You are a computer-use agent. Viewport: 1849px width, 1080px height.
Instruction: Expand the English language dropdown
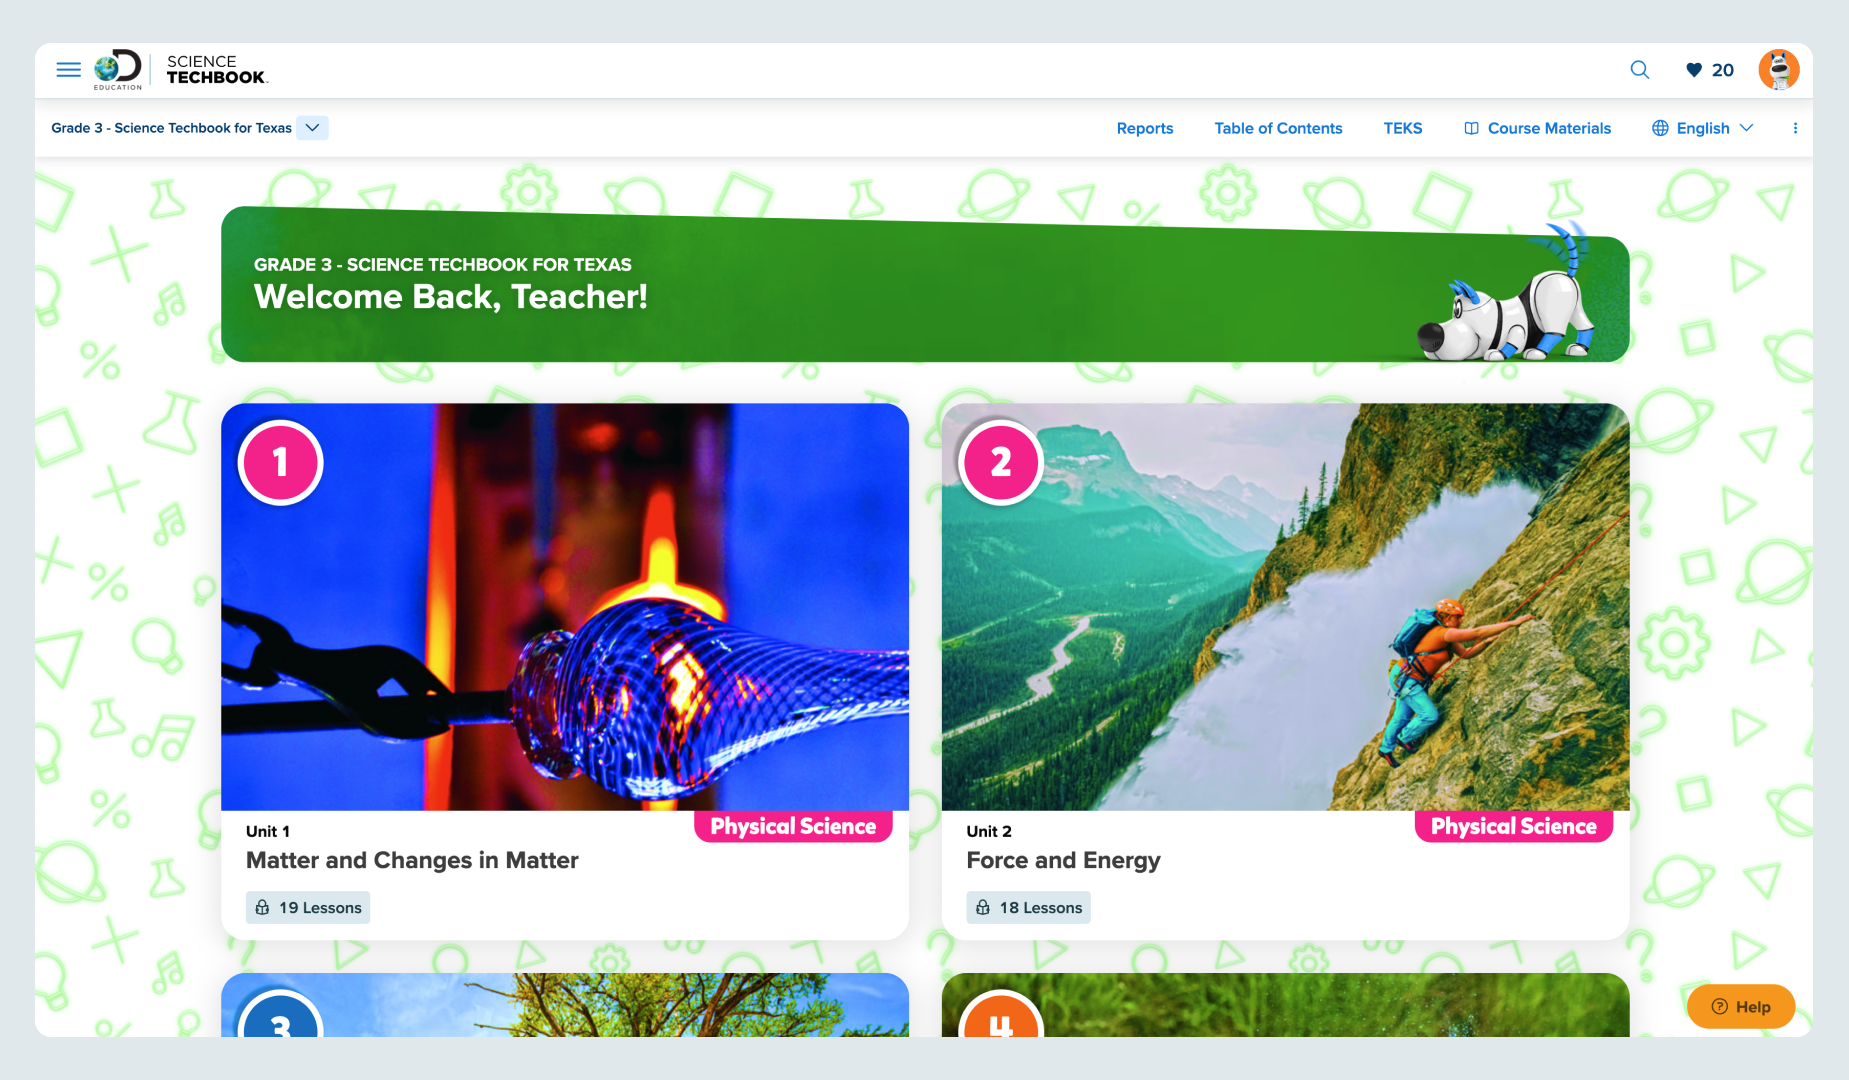pyautogui.click(x=1747, y=128)
